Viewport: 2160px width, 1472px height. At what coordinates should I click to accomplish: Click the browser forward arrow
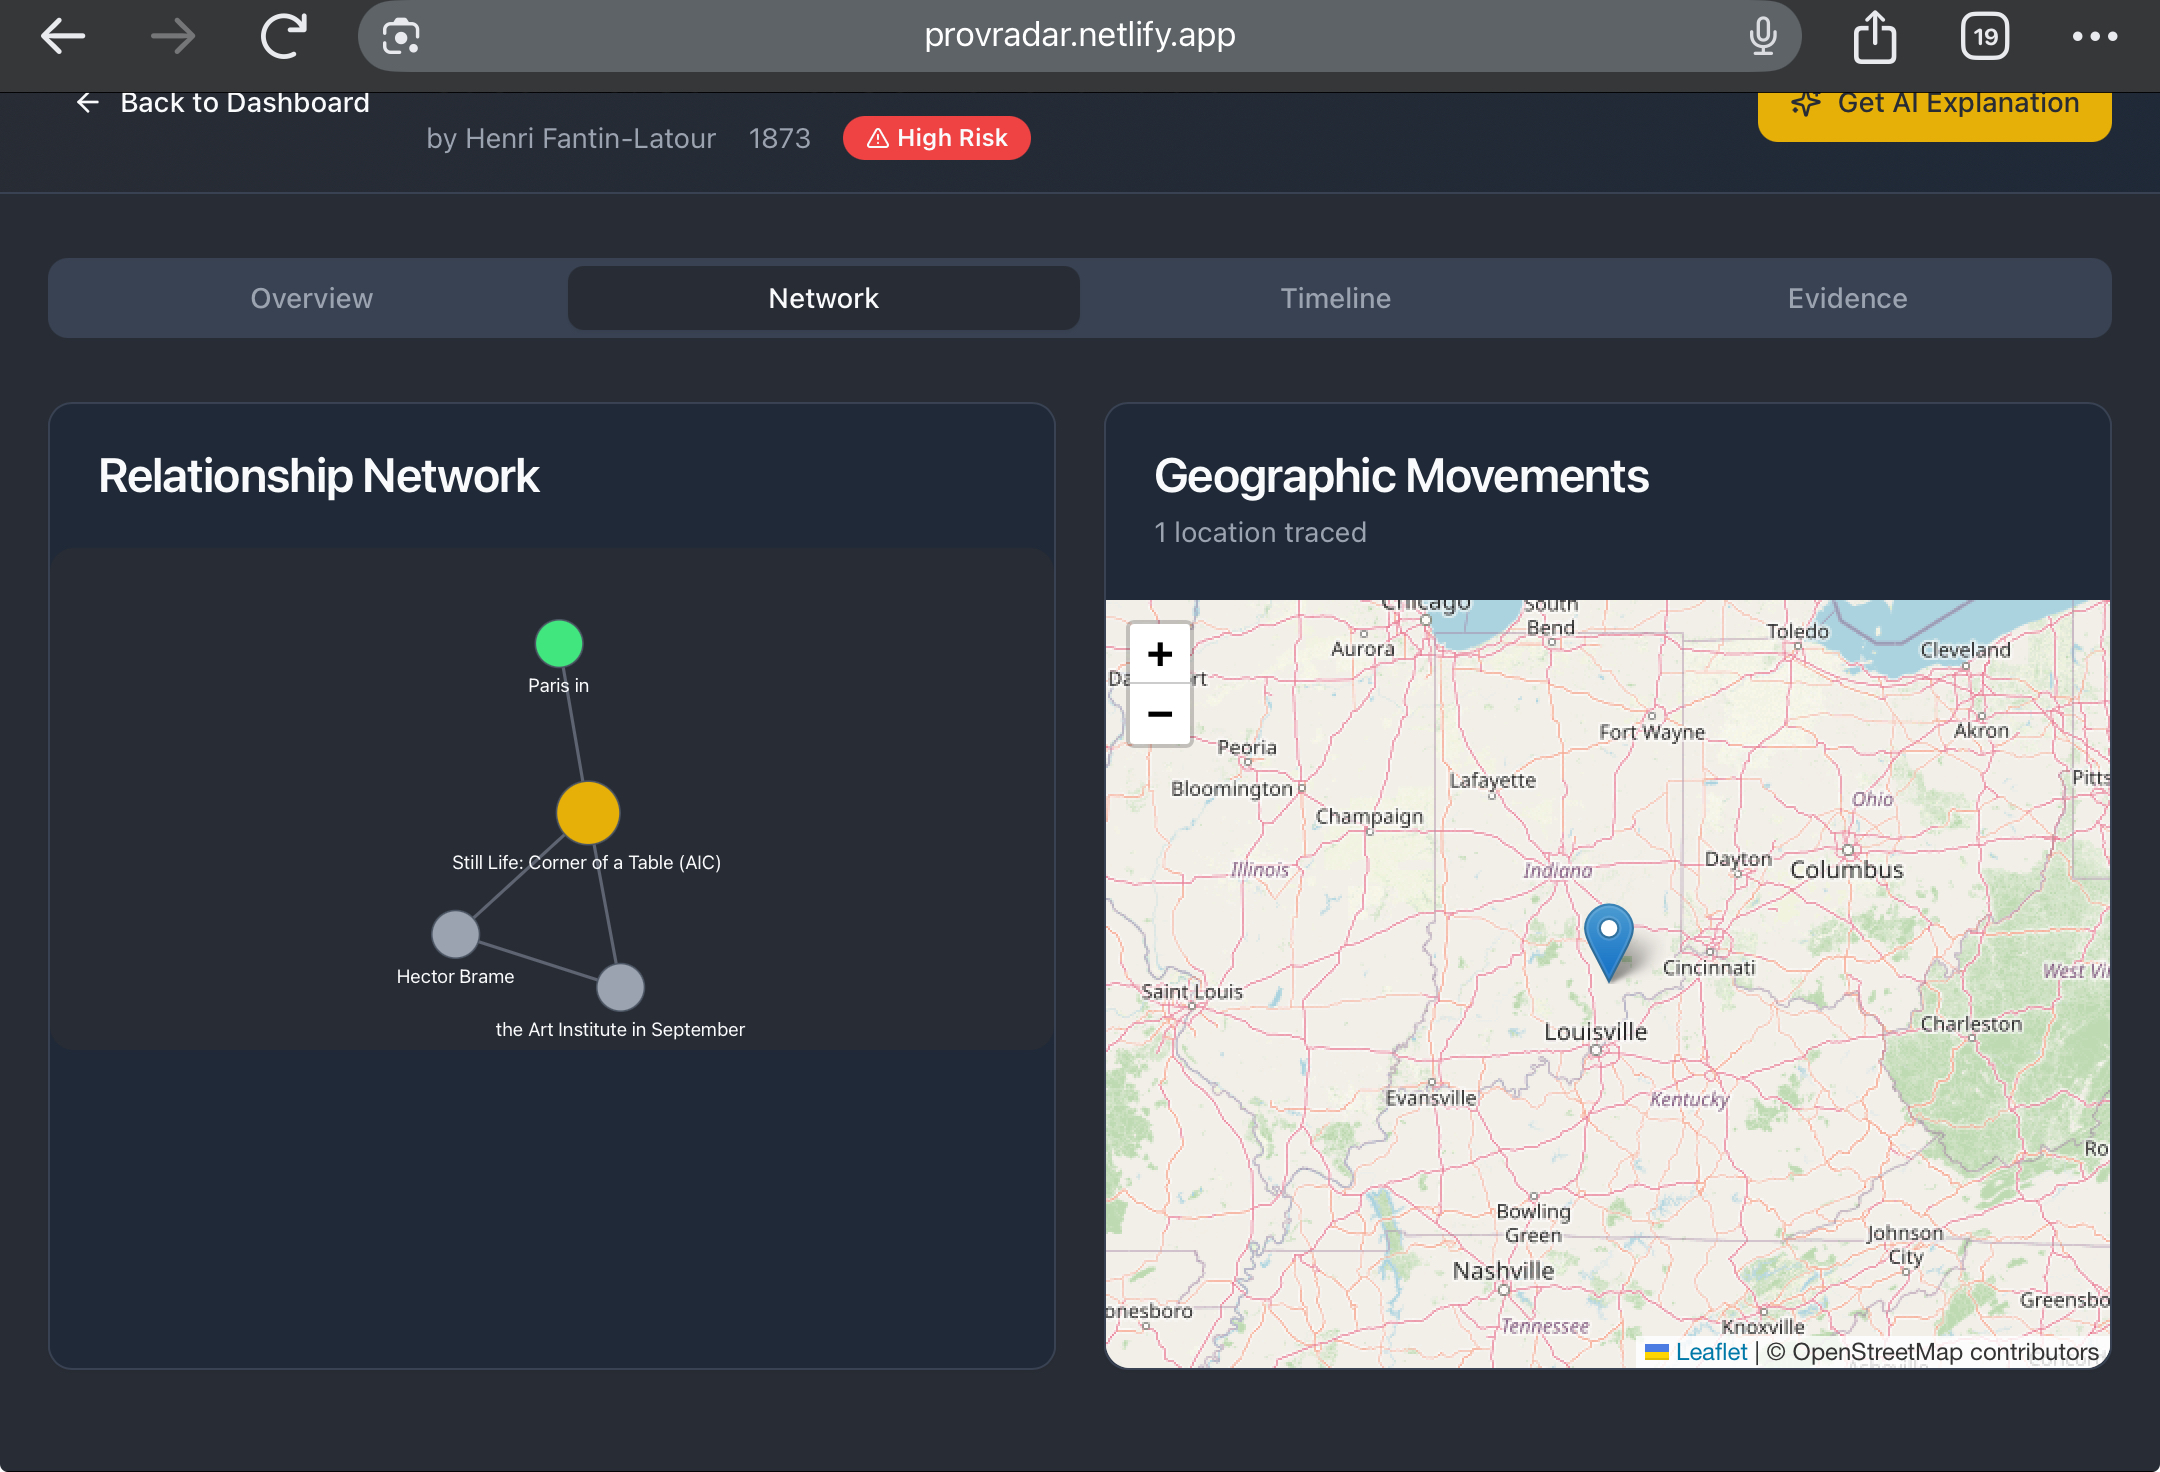tap(172, 37)
